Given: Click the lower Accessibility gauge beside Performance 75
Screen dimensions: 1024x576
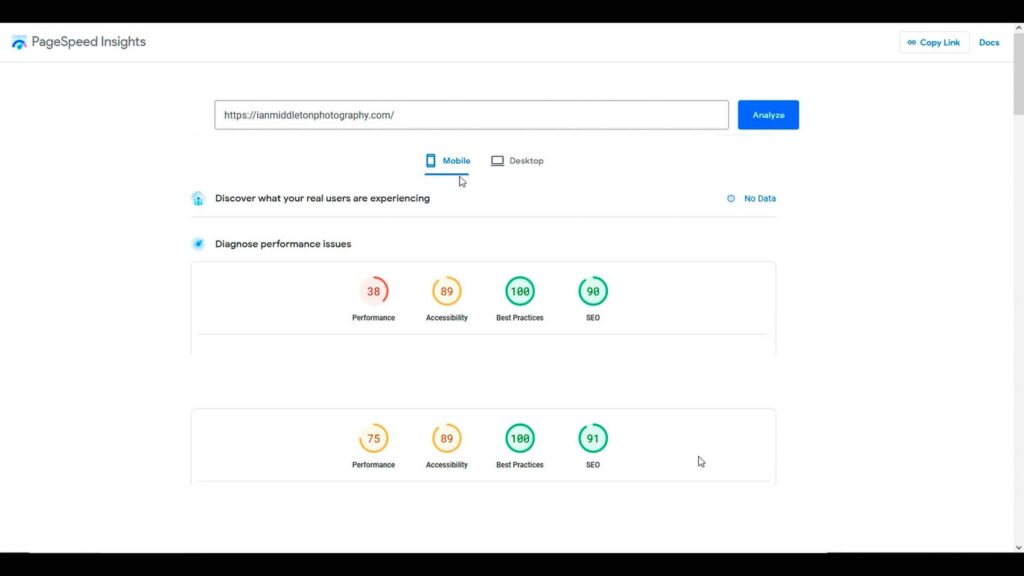Looking at the screenshot, I should 447,438.
